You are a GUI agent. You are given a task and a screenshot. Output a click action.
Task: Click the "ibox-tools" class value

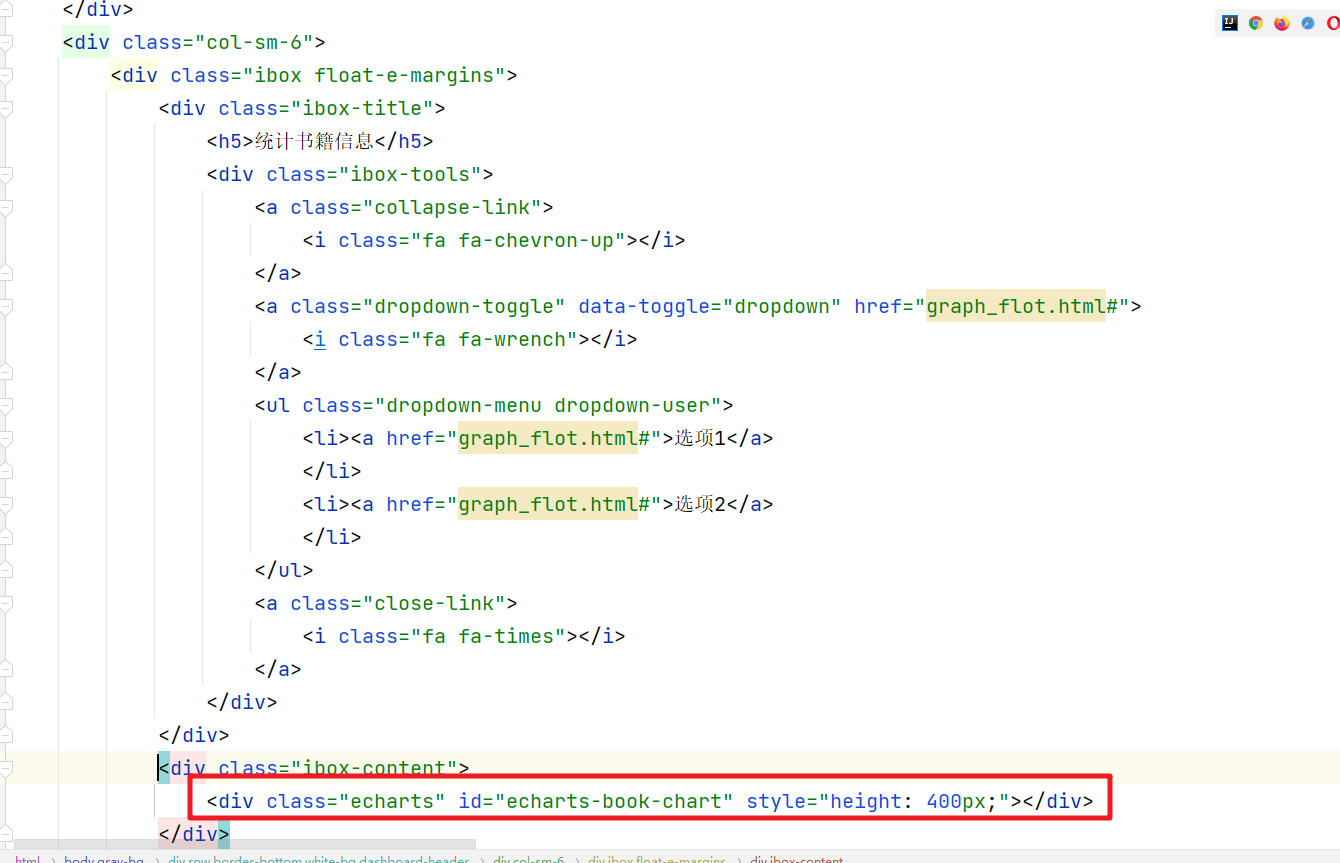coord(410,174)
